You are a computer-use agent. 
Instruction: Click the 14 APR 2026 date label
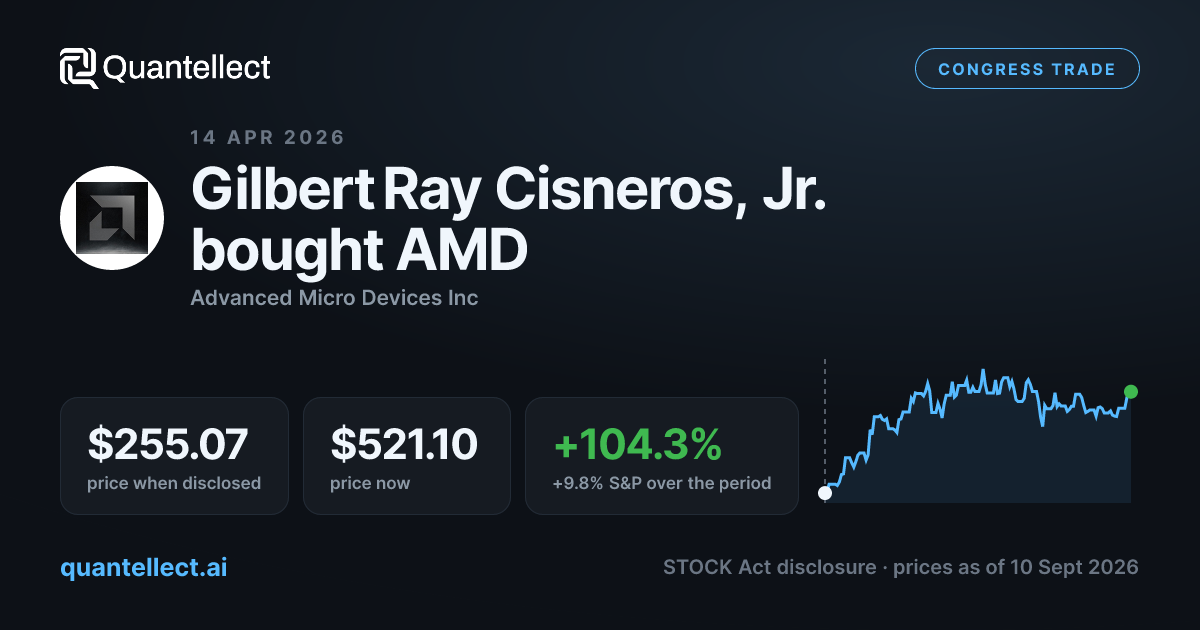point(267,138)
